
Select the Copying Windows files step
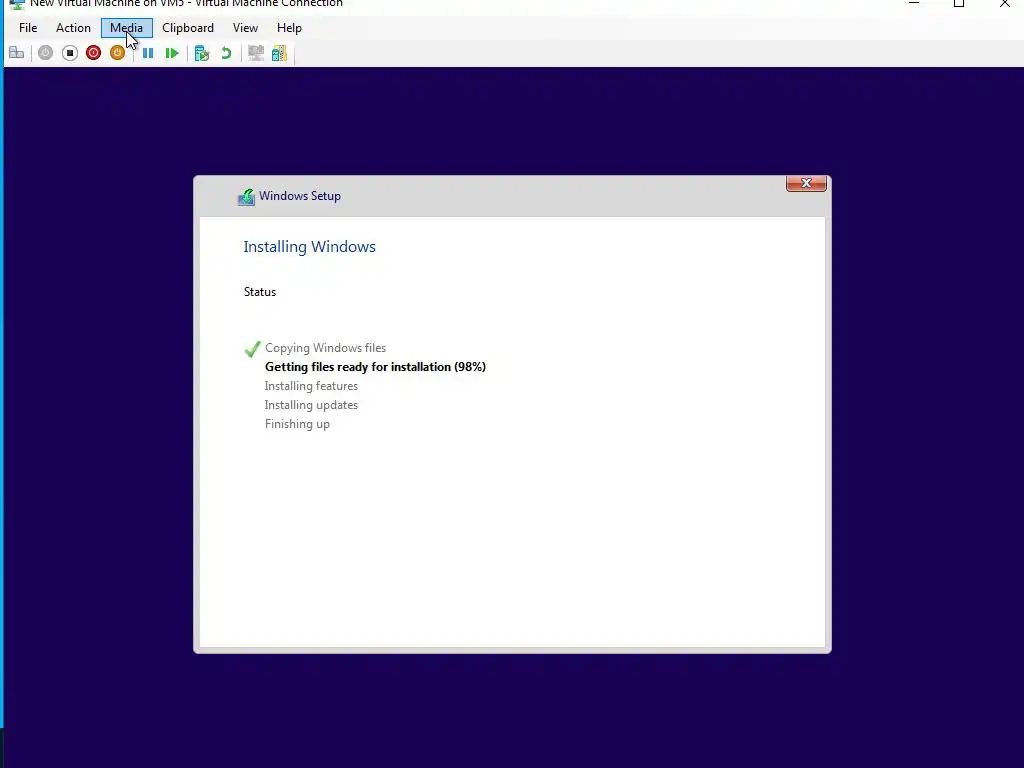coord(325,348)
